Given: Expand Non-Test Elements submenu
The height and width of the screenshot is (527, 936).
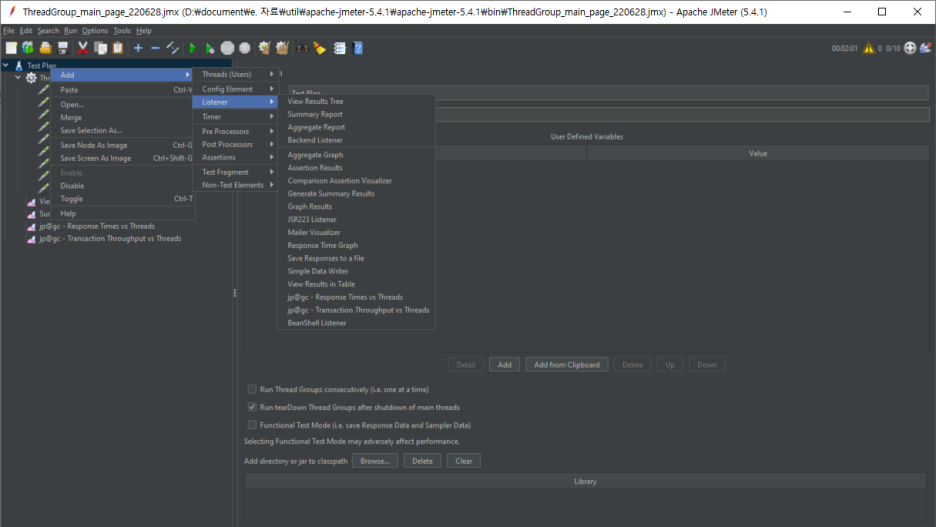Looking at the screenshot, I should click(x=235, y=185).
